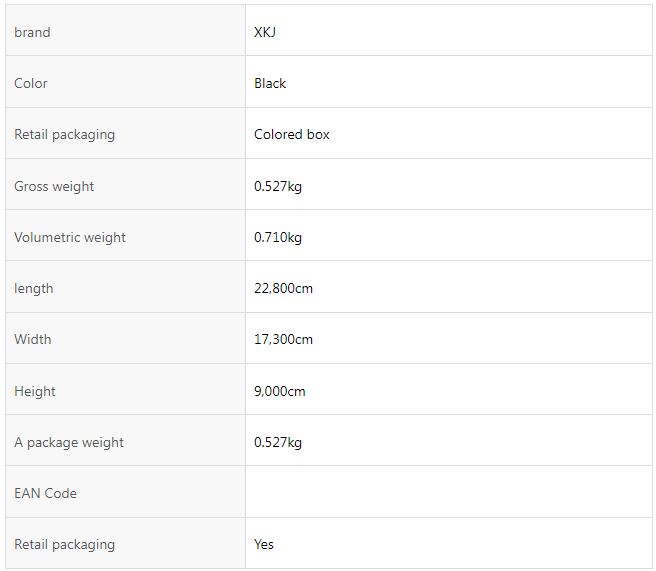The height and width of the screenshot is (571, 656).
Task: Click the 'Volumetric weight' label
Action: point(70,237)
